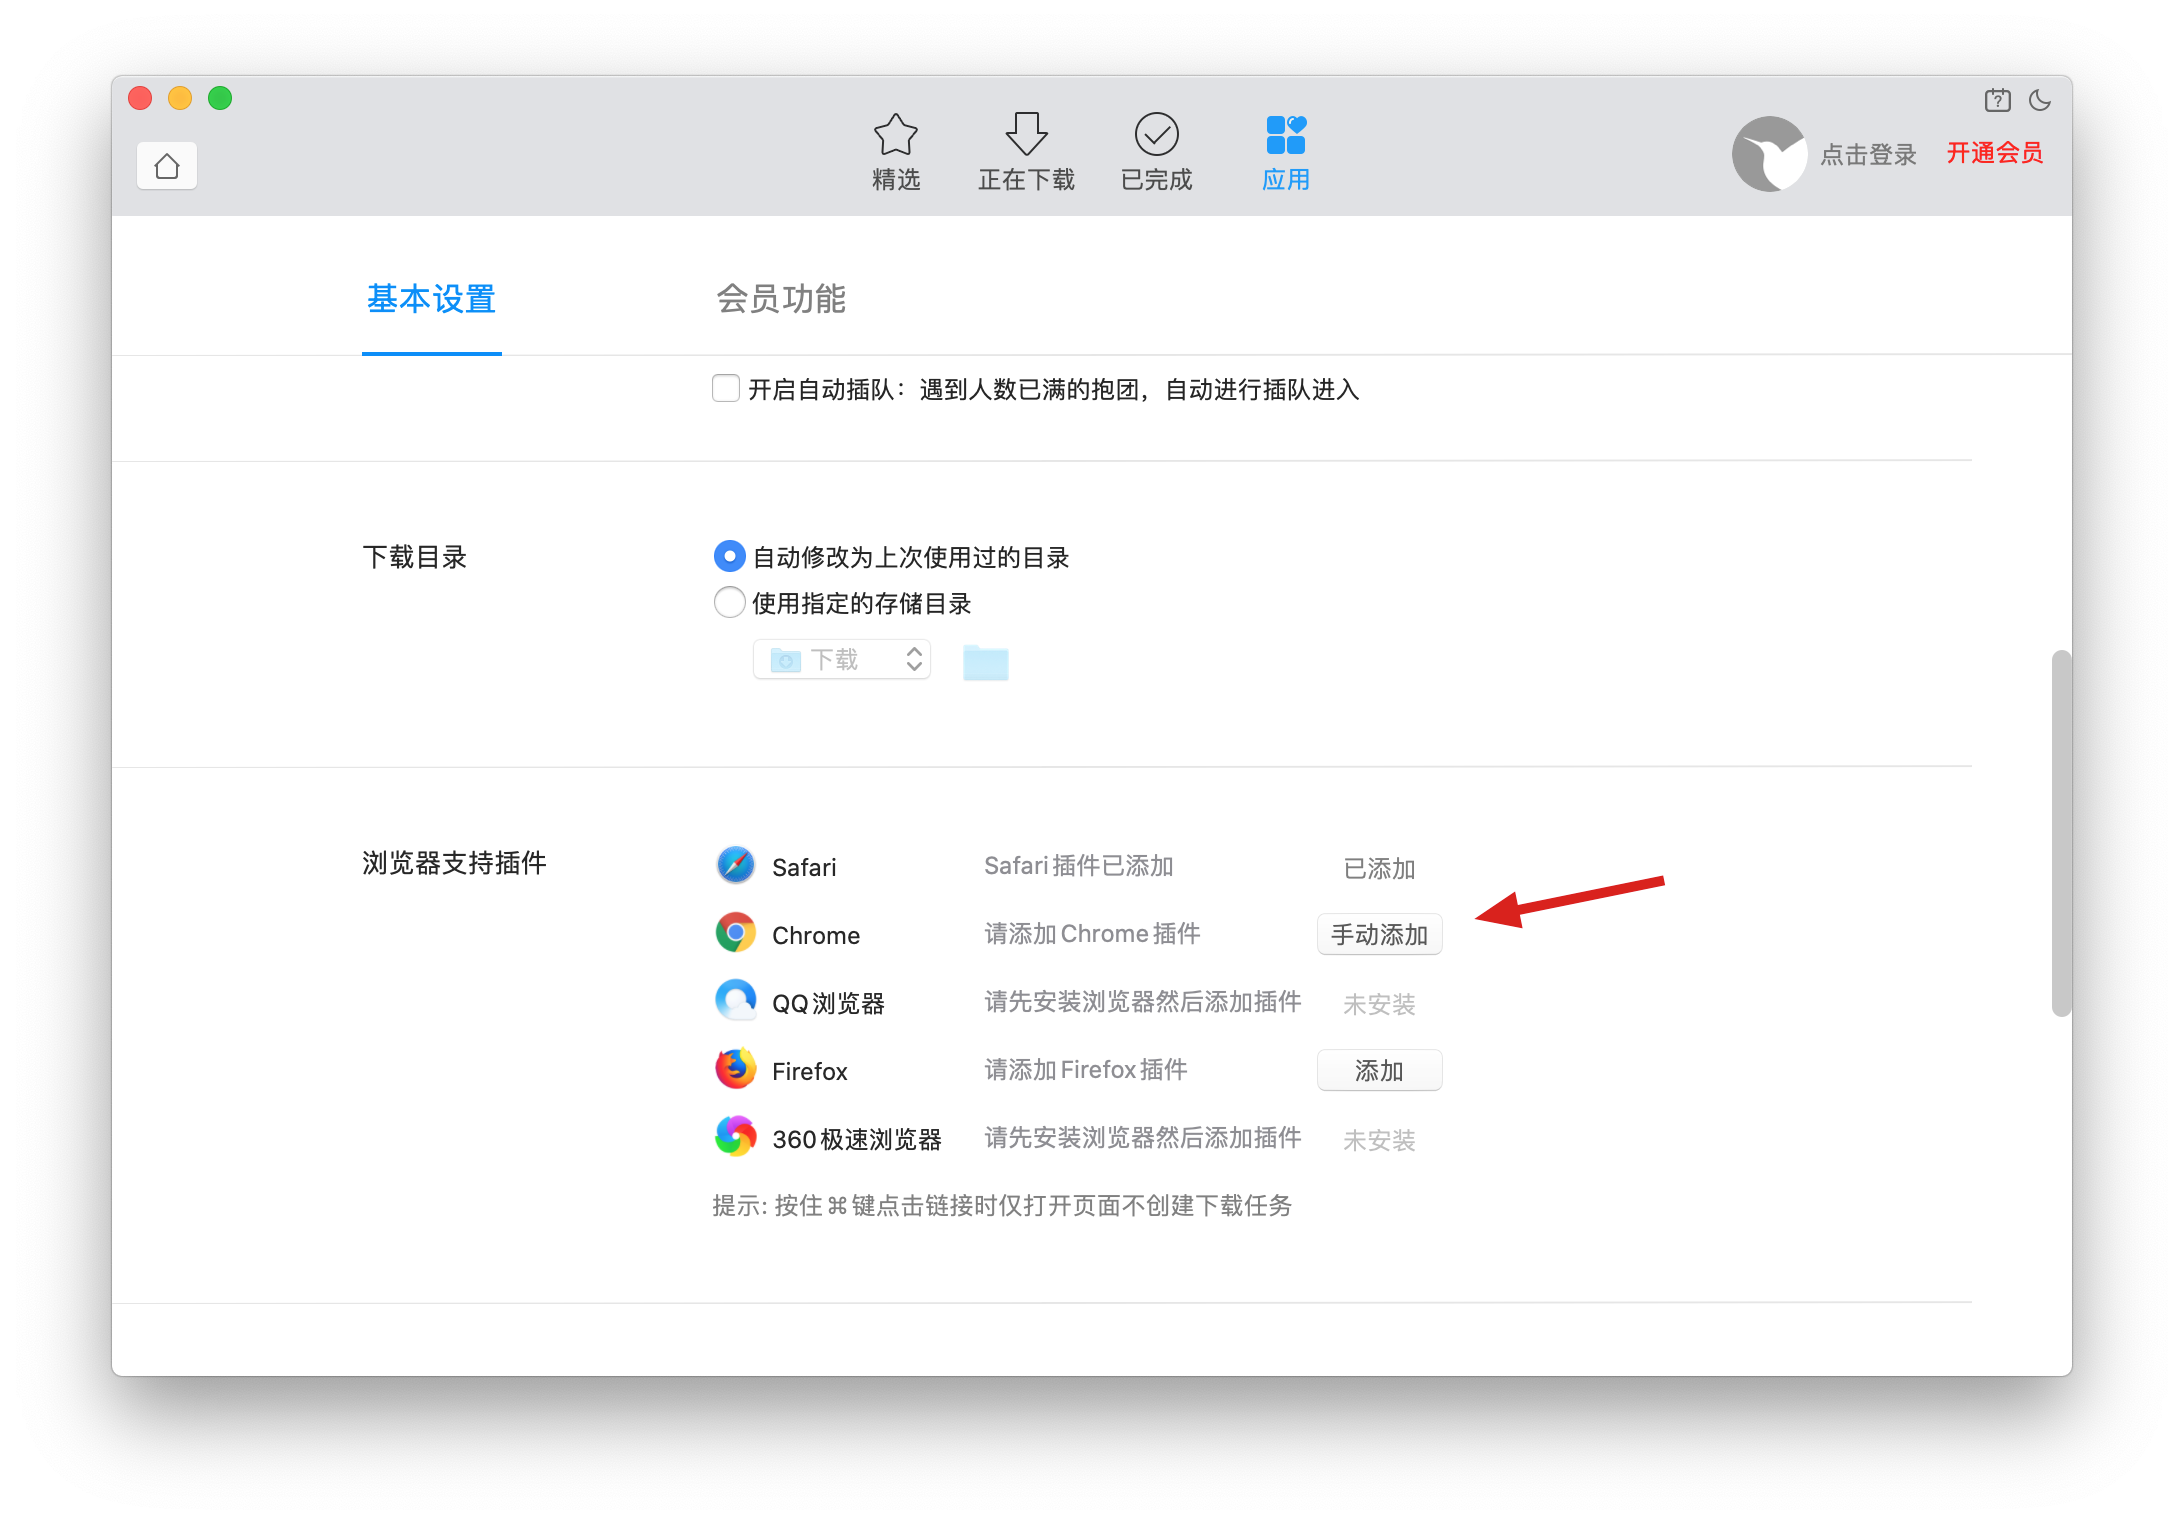The width and height of the screenshot is (2184, 1524).
Task: Select 自动修改为上次使用过的目录 option
Action: 729,556
